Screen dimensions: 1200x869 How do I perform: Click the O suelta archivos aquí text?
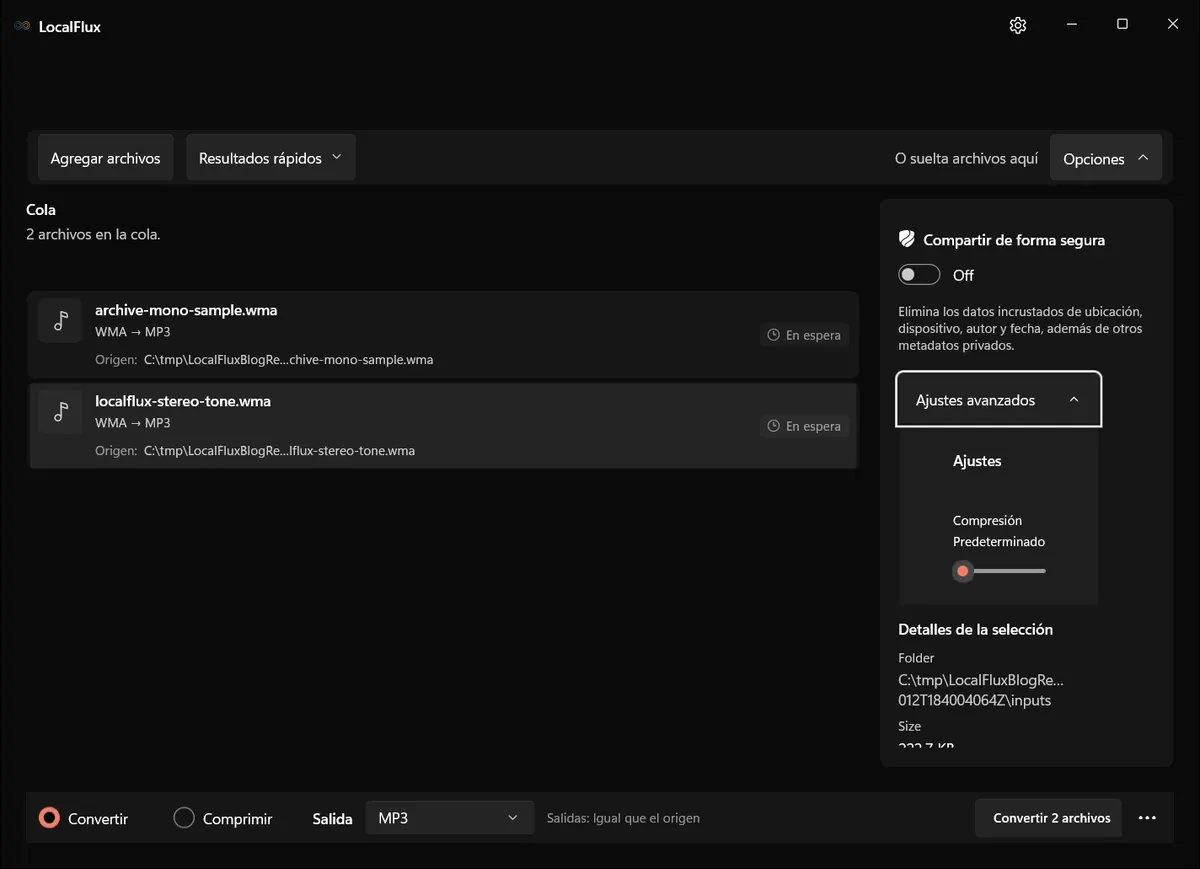click(x=967, y=159)
